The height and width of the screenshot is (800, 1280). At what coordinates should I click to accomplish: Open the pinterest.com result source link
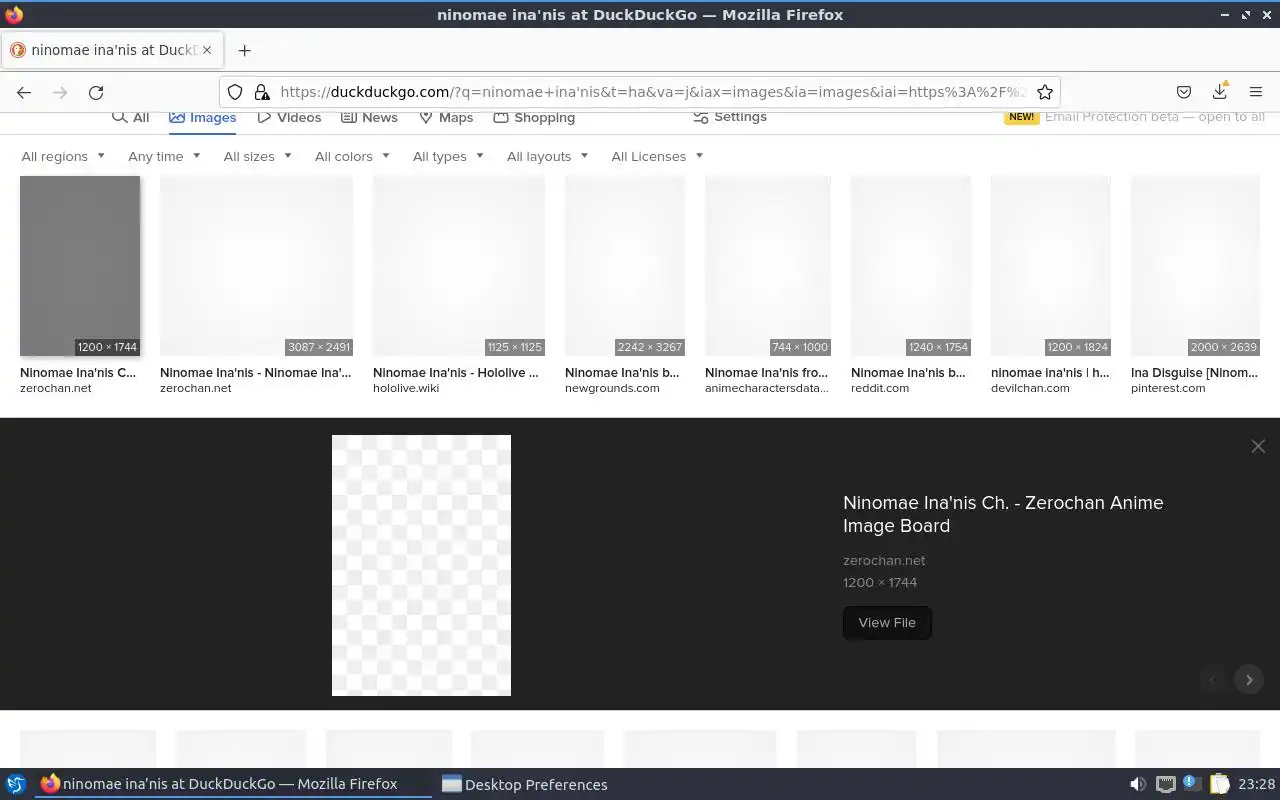point(1168,388)
